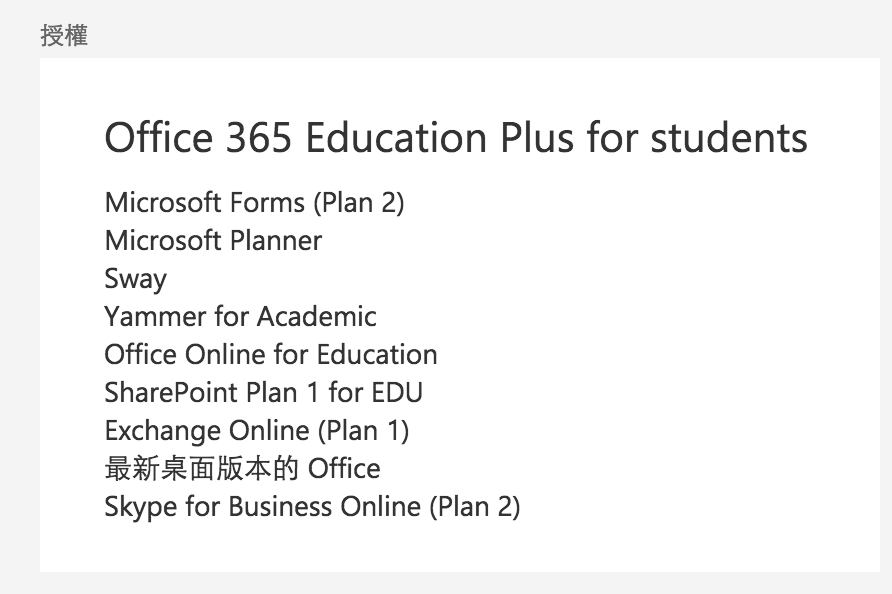Select the 最新桌面版本的 Office entry
This screenshot has height=594, width=892.
(x=242, y=469)
